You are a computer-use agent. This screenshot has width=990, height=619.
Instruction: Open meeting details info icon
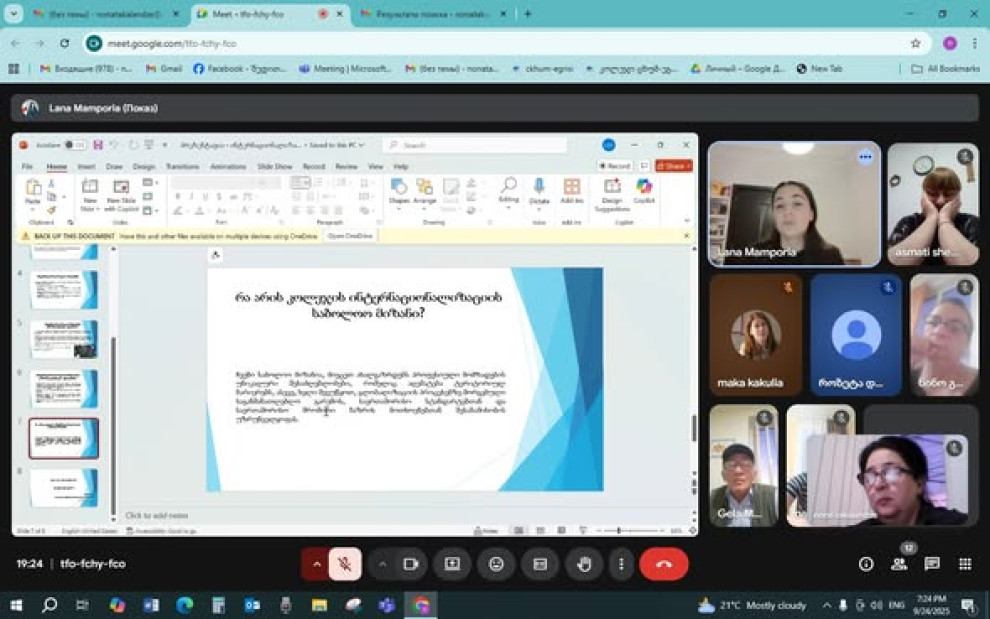tap(866, 564)
